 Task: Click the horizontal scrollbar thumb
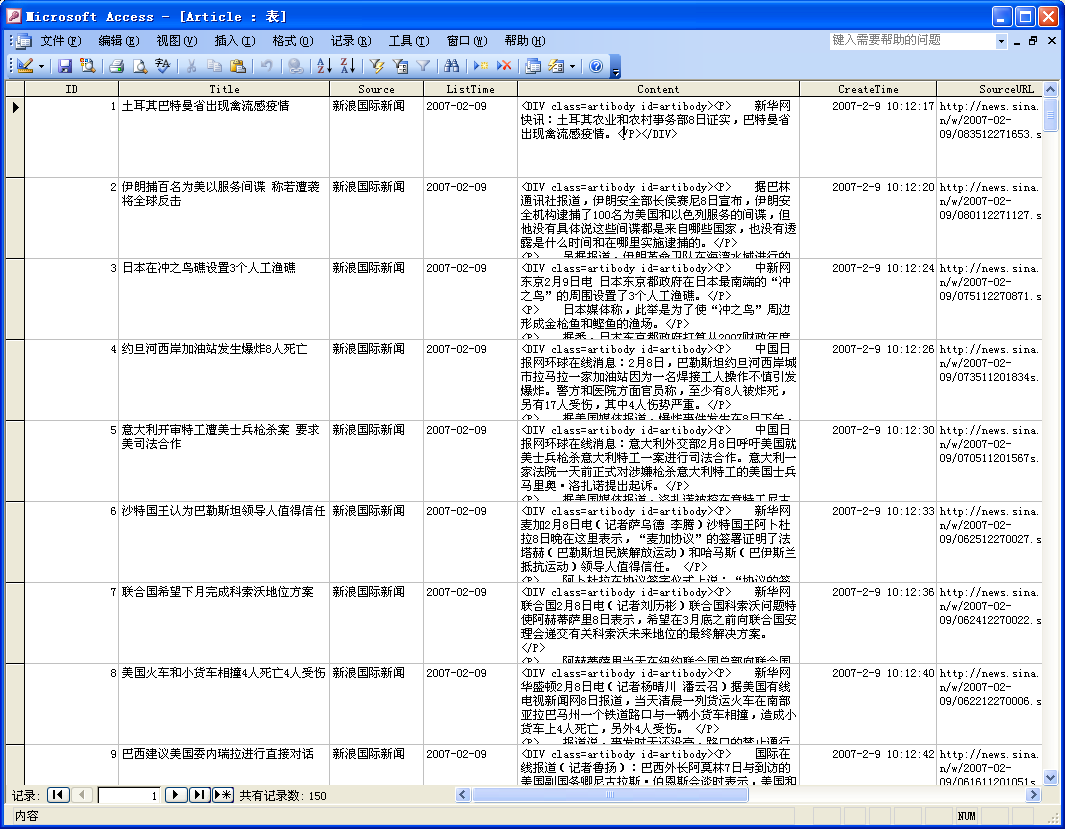pos(610,795)
